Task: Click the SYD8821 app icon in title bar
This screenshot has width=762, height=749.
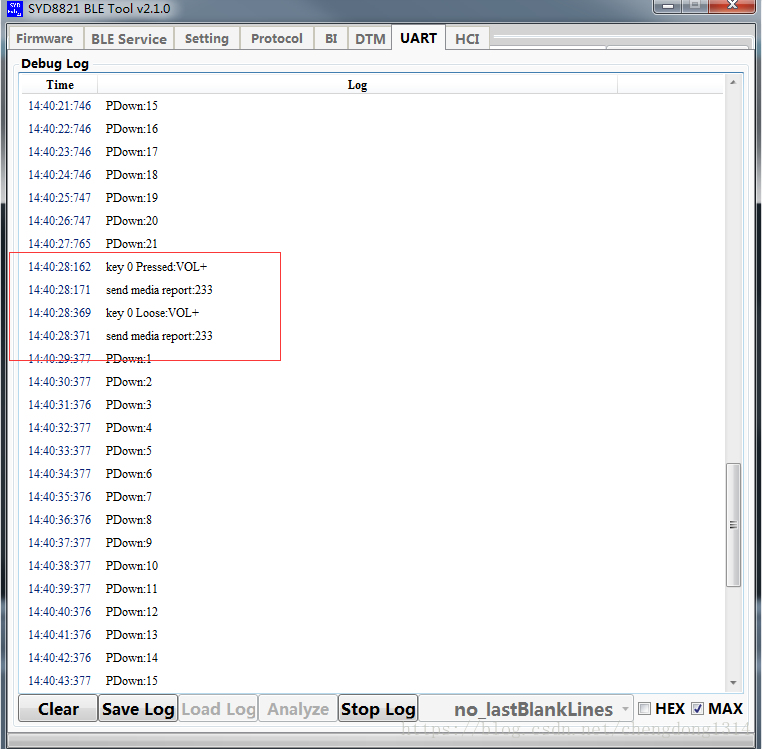Action: [x=15, y=9]
